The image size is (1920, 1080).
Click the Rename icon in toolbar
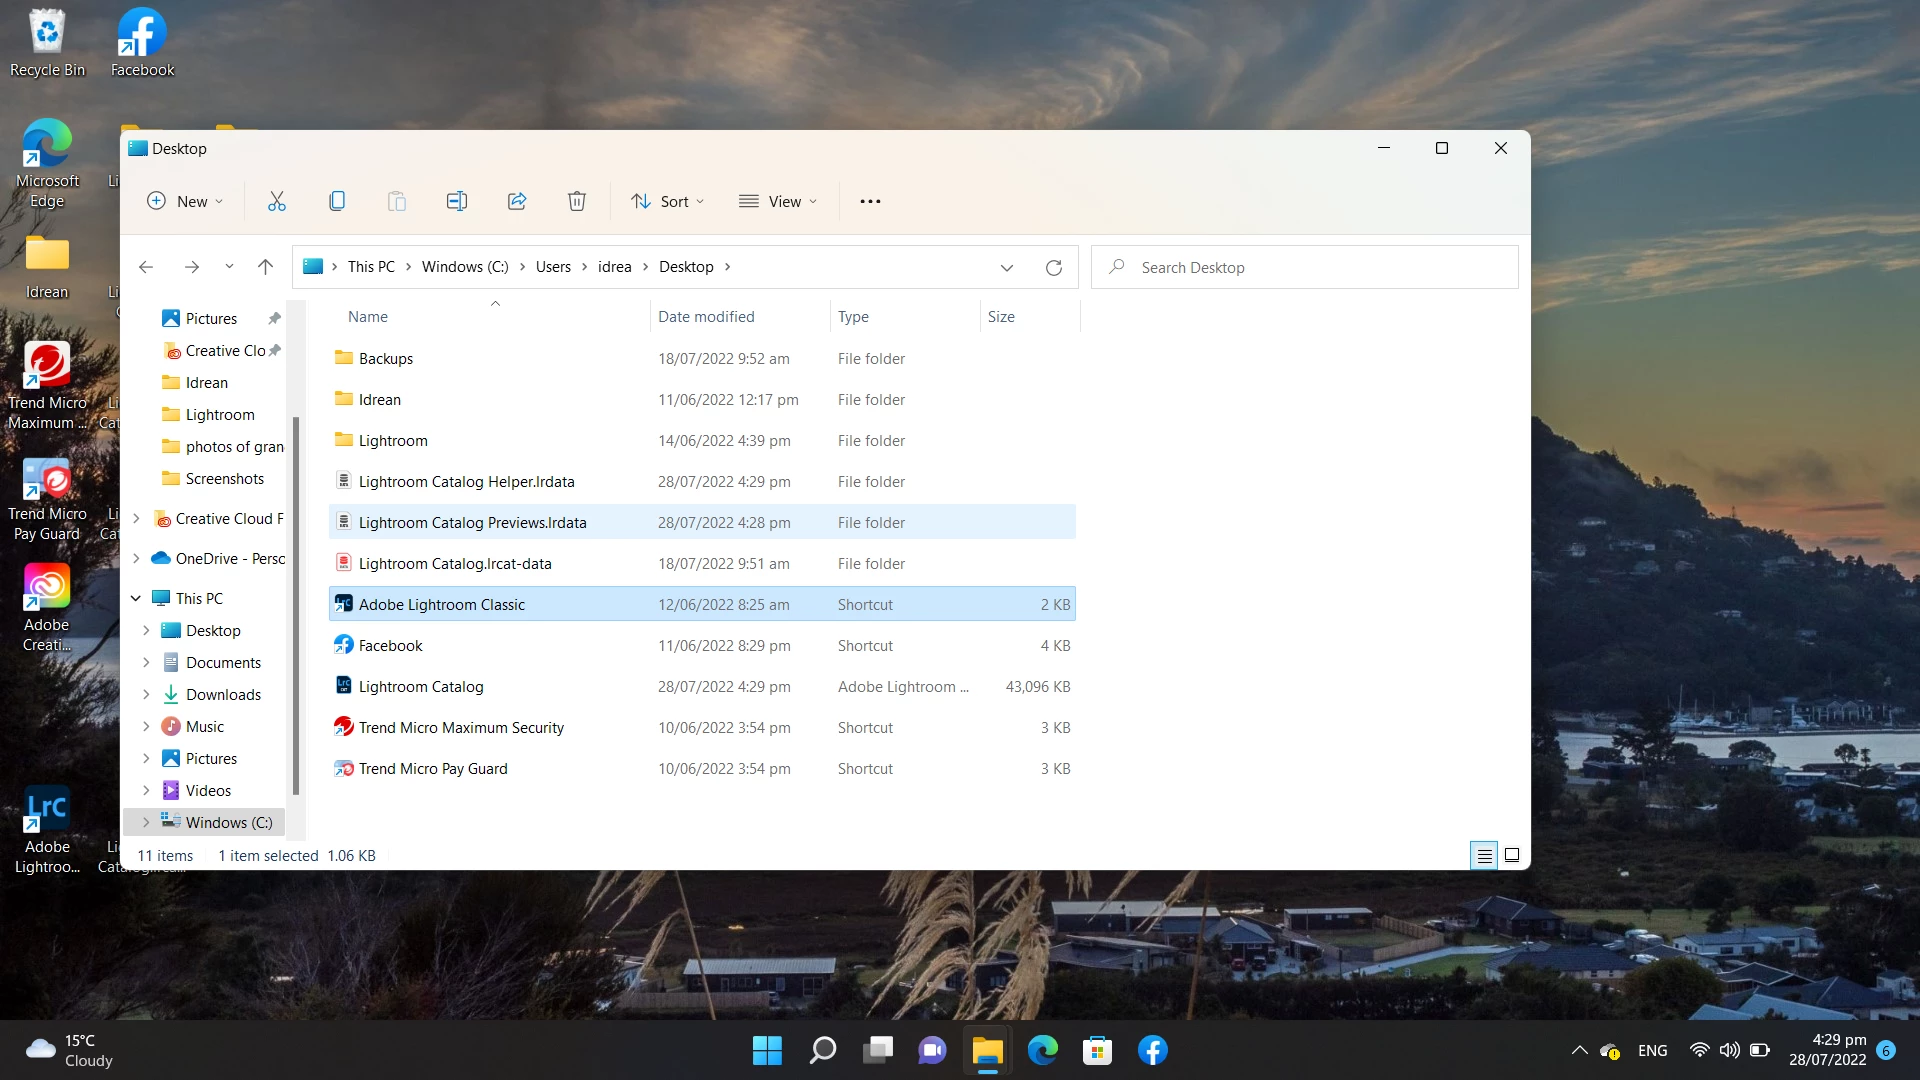pyautogui.click(x=457, y=201)
